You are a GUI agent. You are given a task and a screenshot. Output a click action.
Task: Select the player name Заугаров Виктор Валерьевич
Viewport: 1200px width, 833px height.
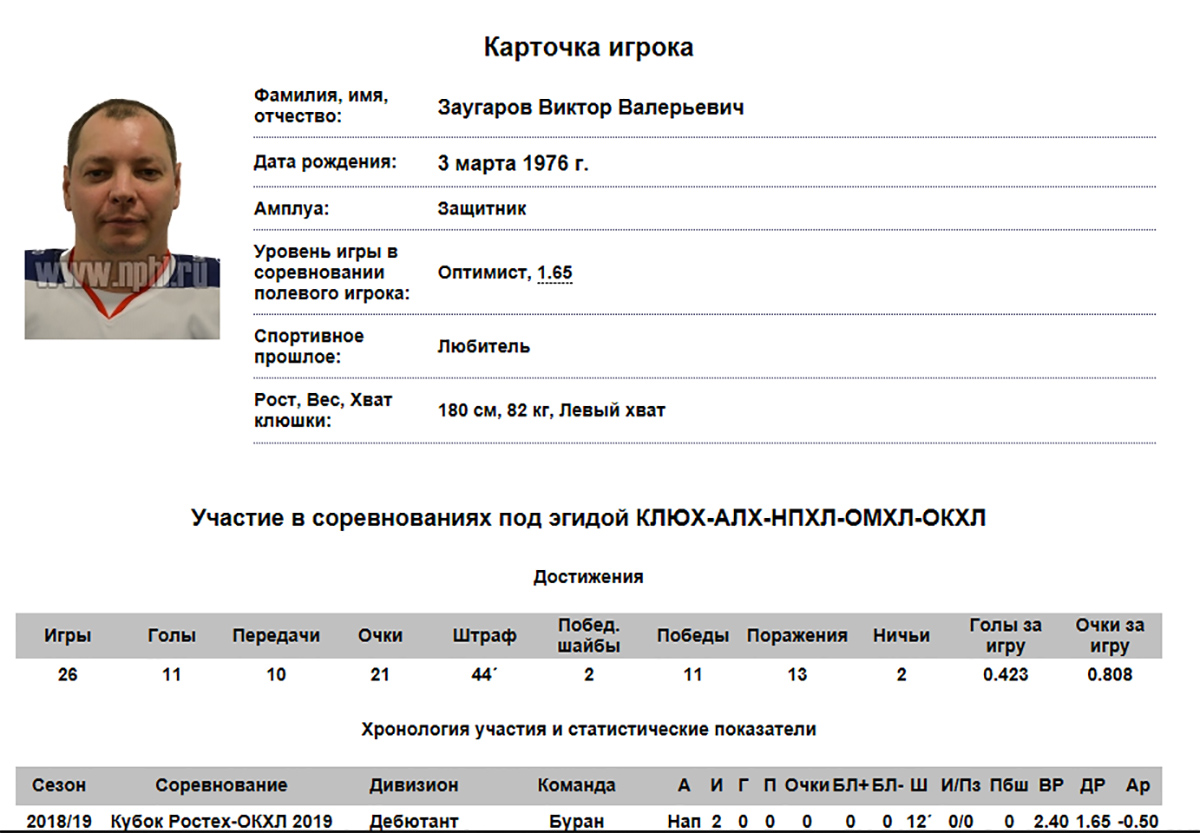590,107
